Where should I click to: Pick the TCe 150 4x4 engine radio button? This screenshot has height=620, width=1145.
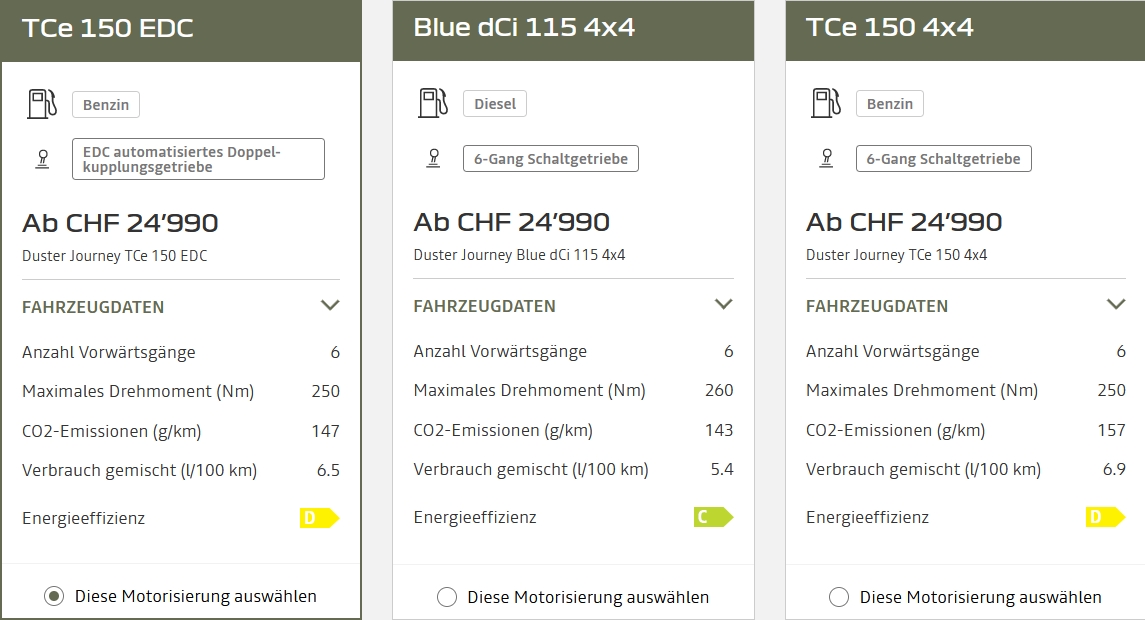[x=839, y=597]
